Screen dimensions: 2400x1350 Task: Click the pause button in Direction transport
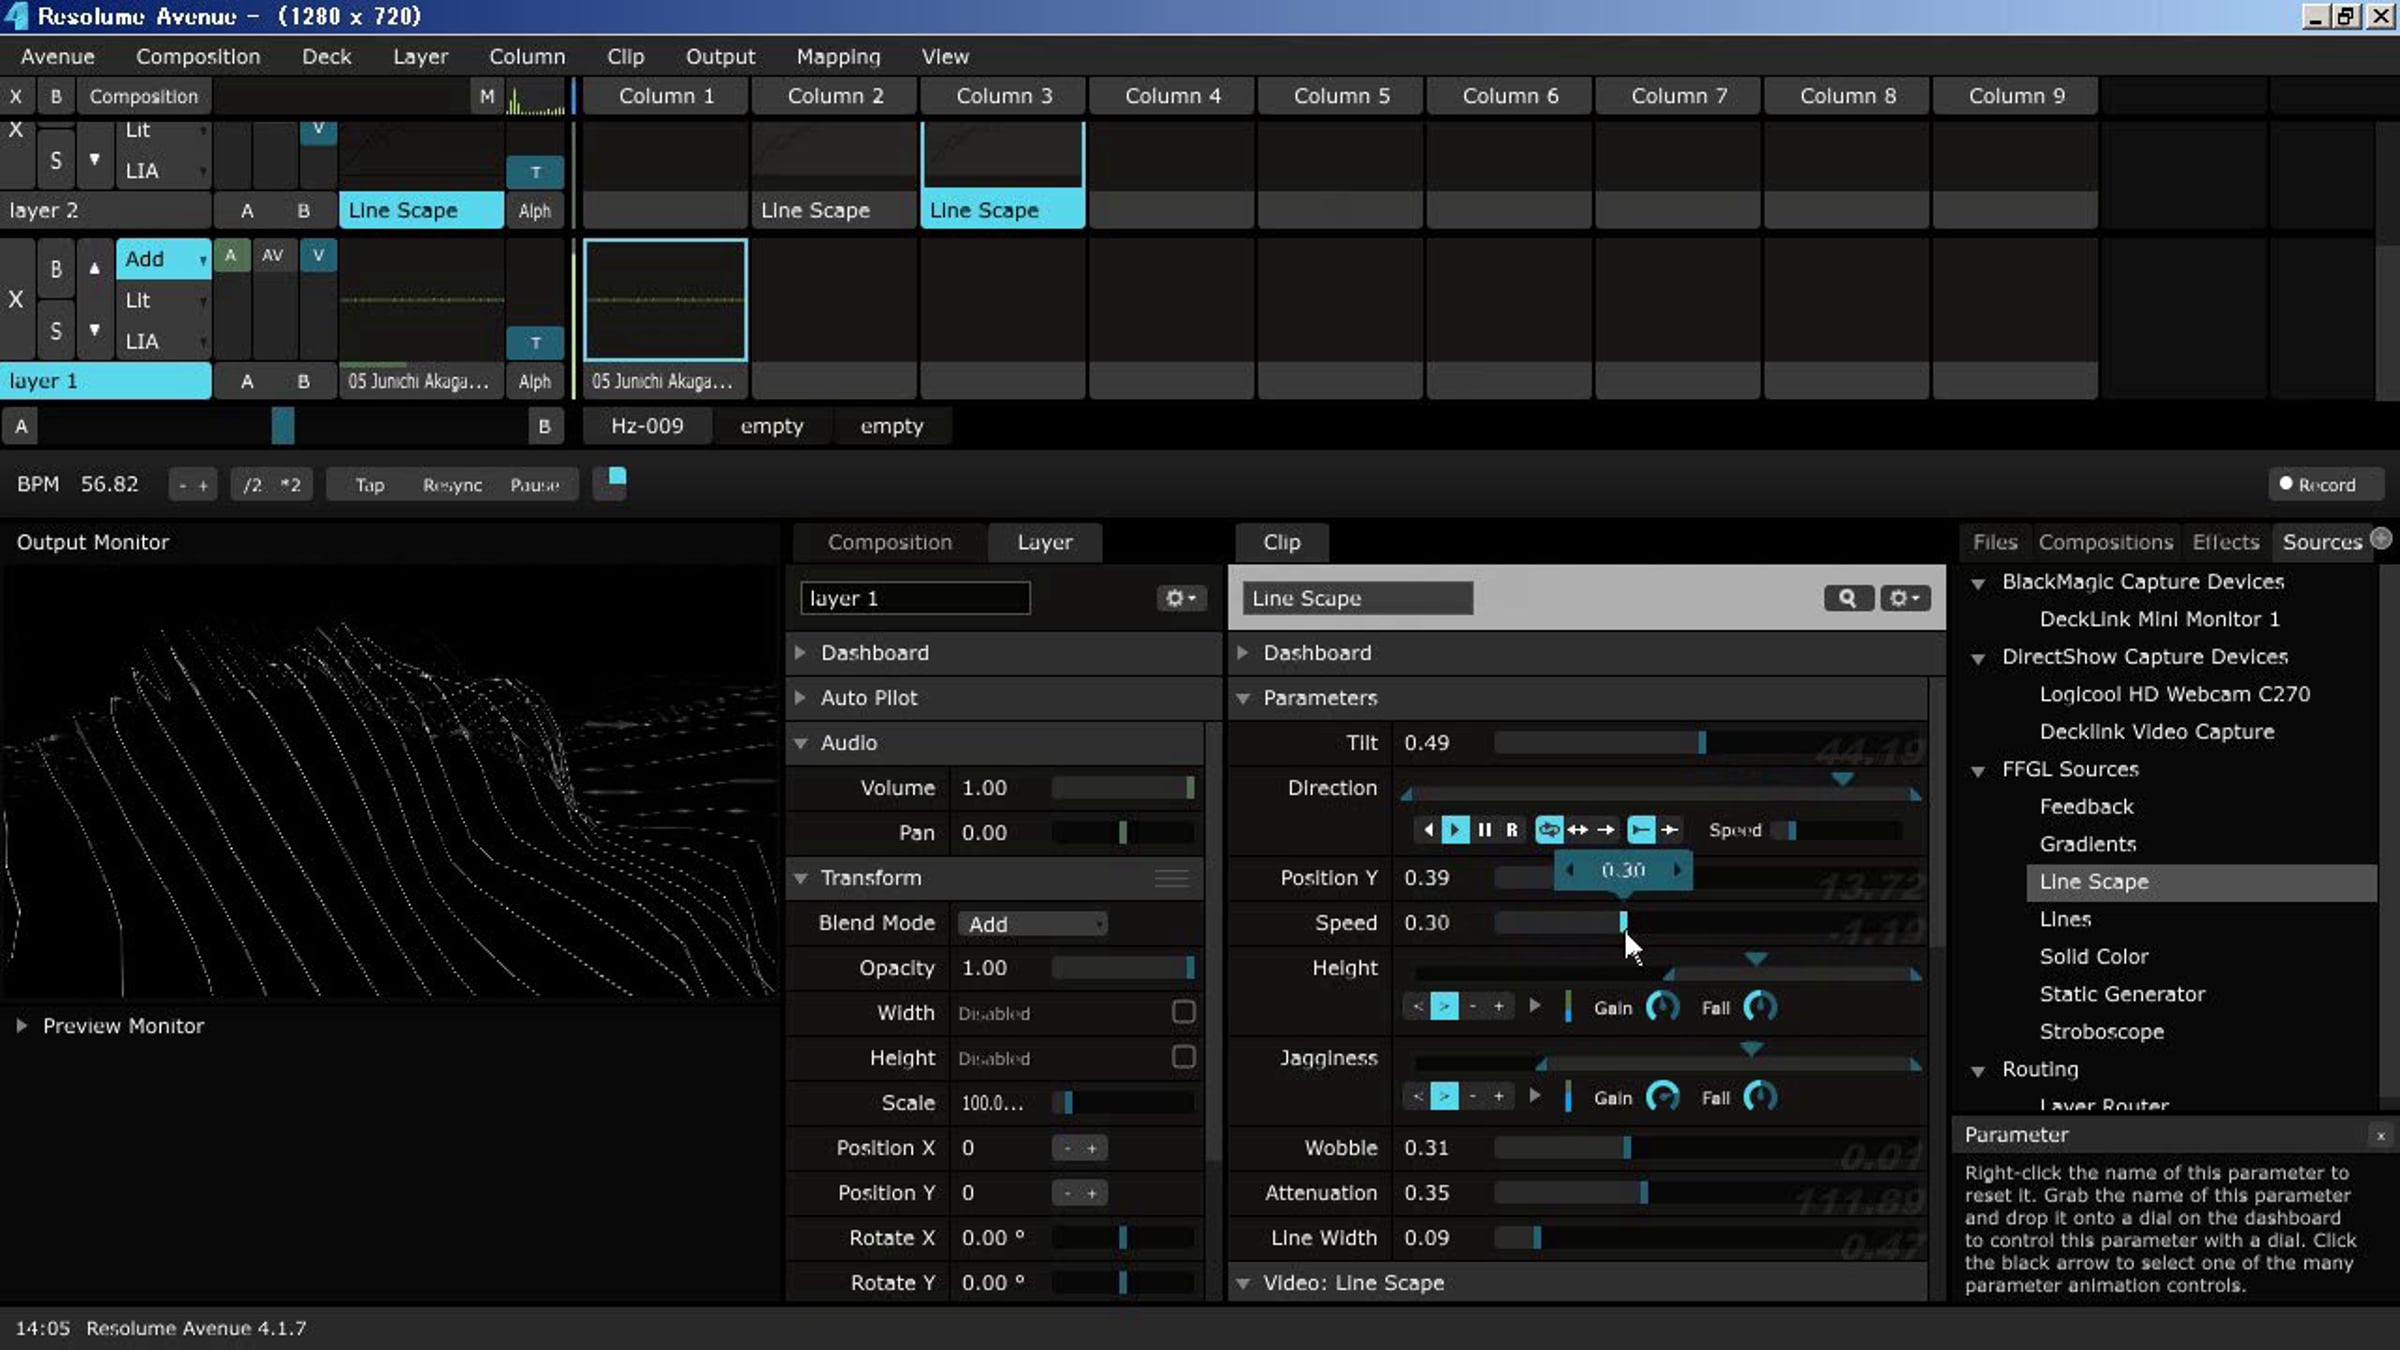(1484, 830)
